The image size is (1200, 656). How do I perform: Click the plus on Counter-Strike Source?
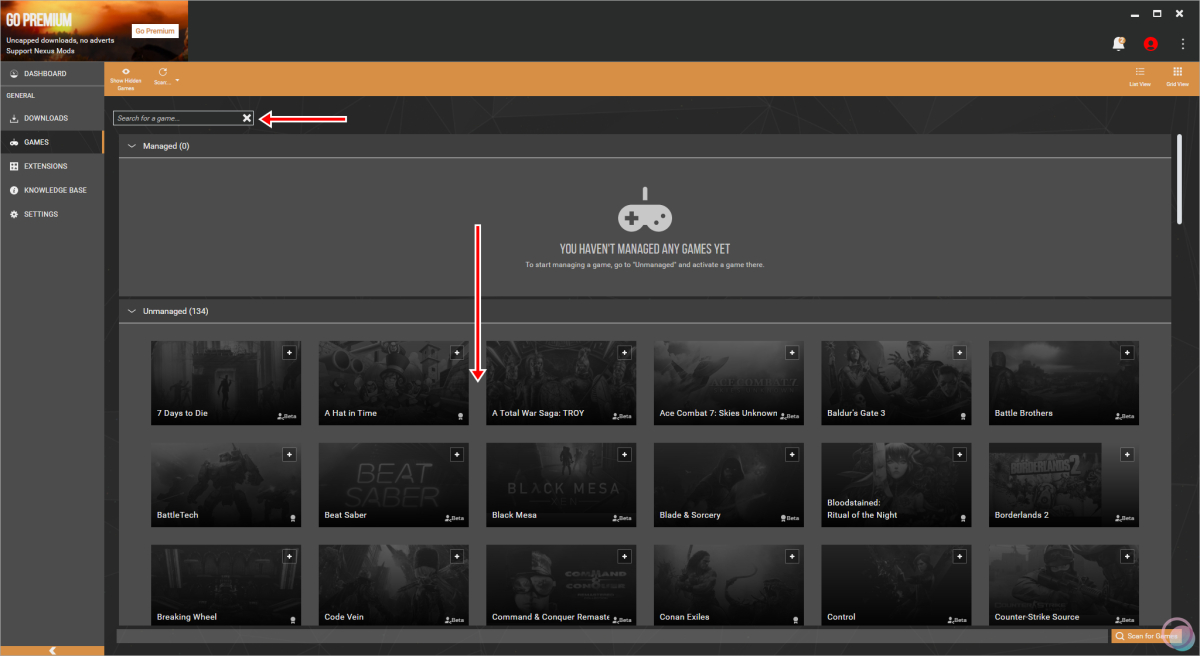pyautogui.click(x=1127, y=556)
